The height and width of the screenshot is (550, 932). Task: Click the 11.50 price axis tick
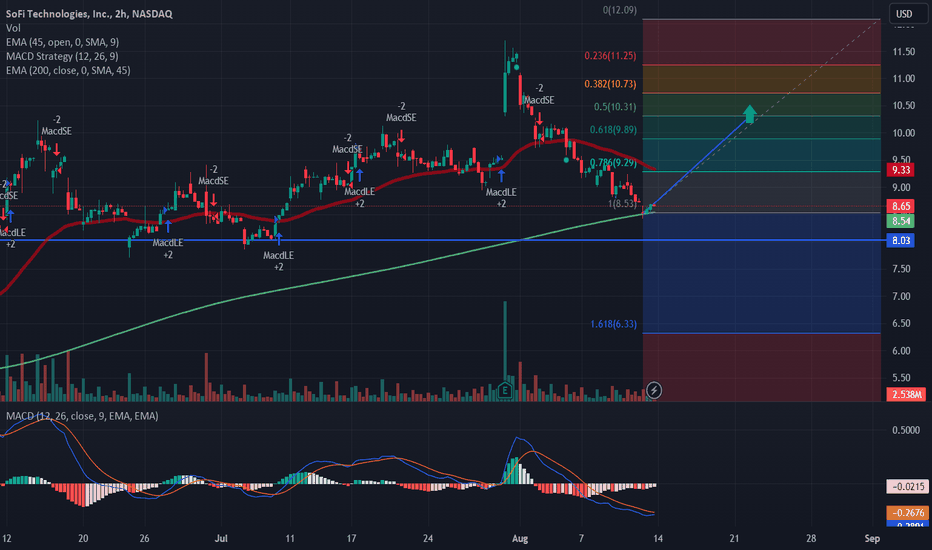[x=903, y=52]
